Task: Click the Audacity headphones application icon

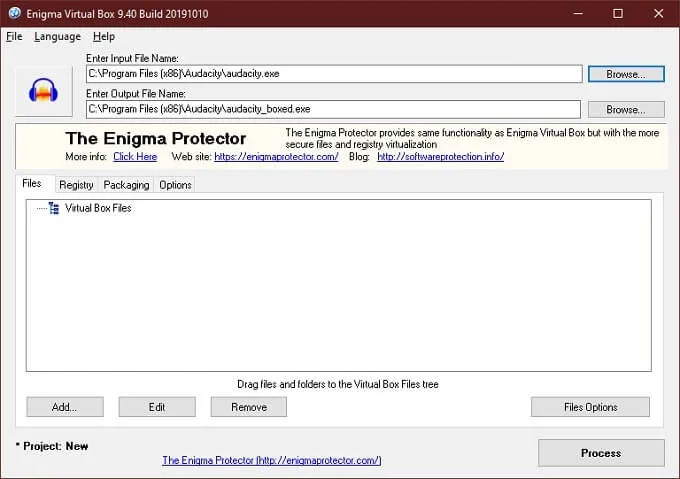Action: coord(43,92)
